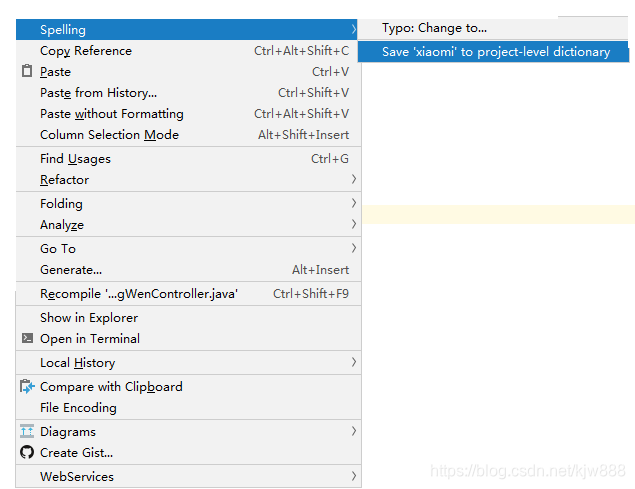Select the Paste menu item
This screenshot has width=635, height=489.
(188, 72)
